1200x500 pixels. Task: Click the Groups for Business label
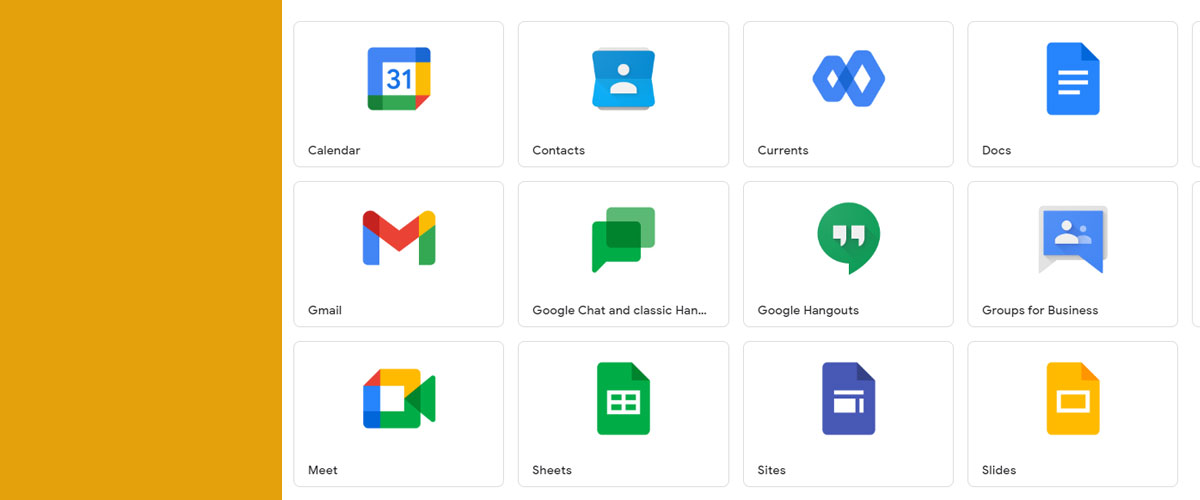(1040, 310)
